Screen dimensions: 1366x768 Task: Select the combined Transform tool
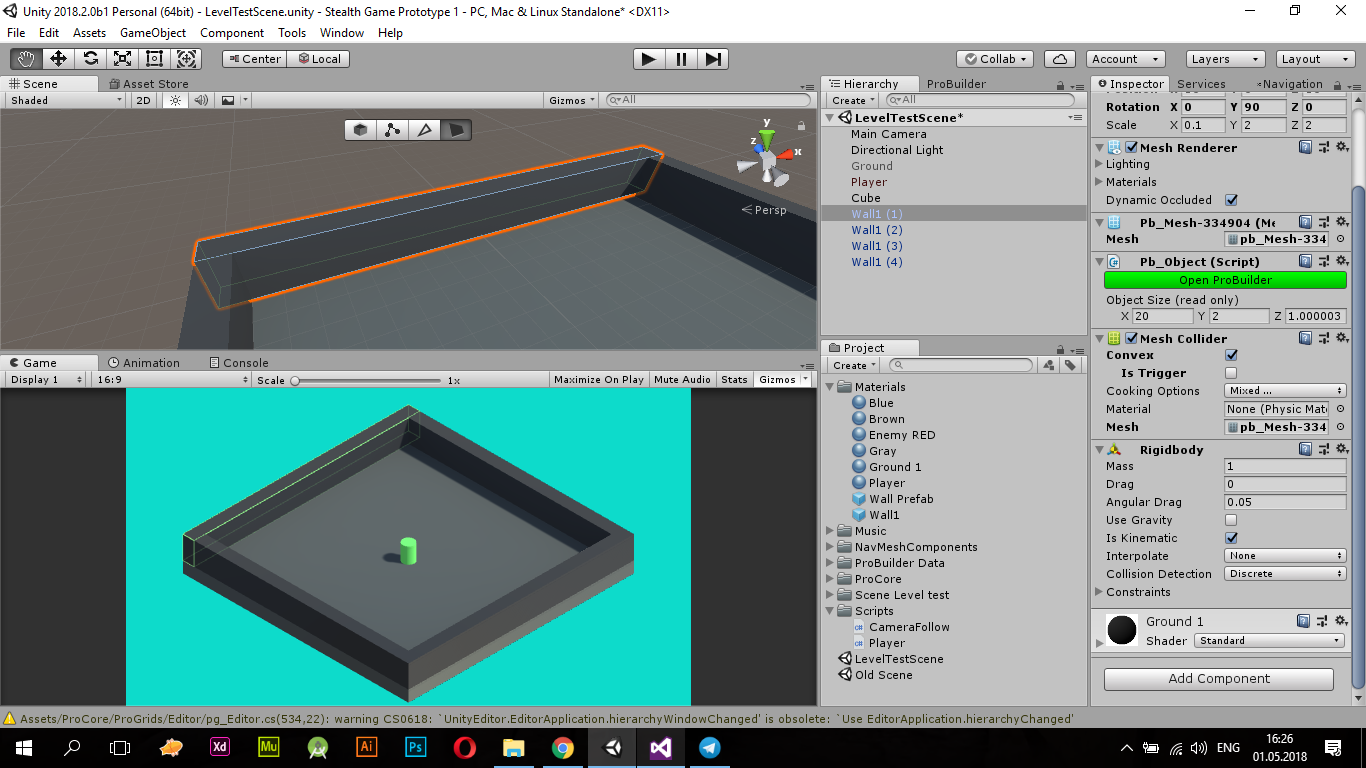pos(187,59)
